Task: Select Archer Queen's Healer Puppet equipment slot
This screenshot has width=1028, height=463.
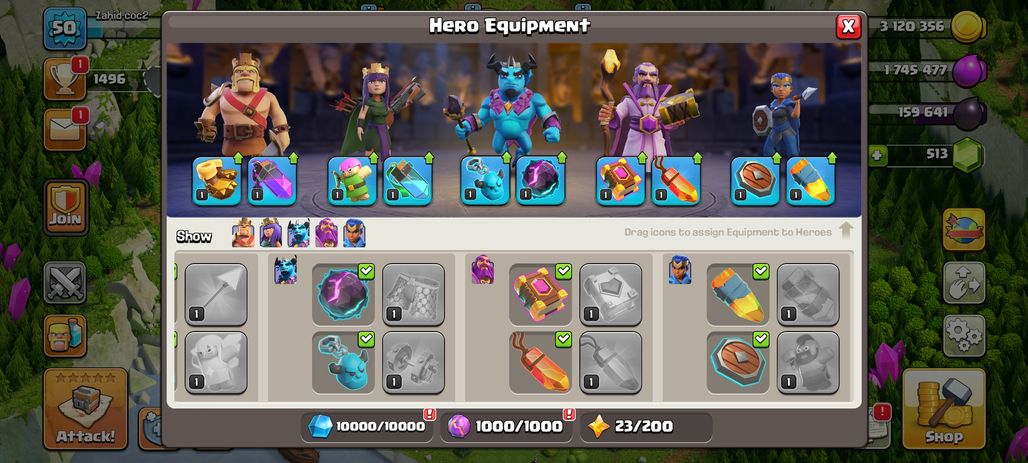Action: [x=352, y=181]
